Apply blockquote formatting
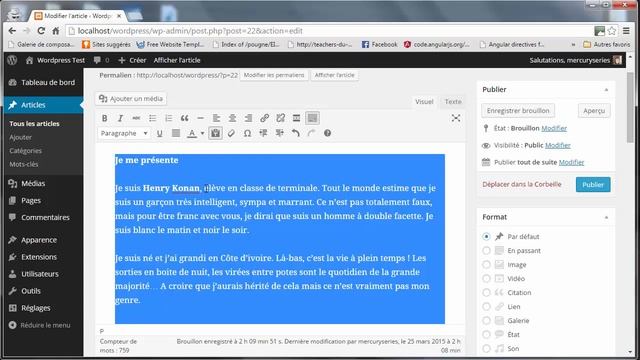 184,118
